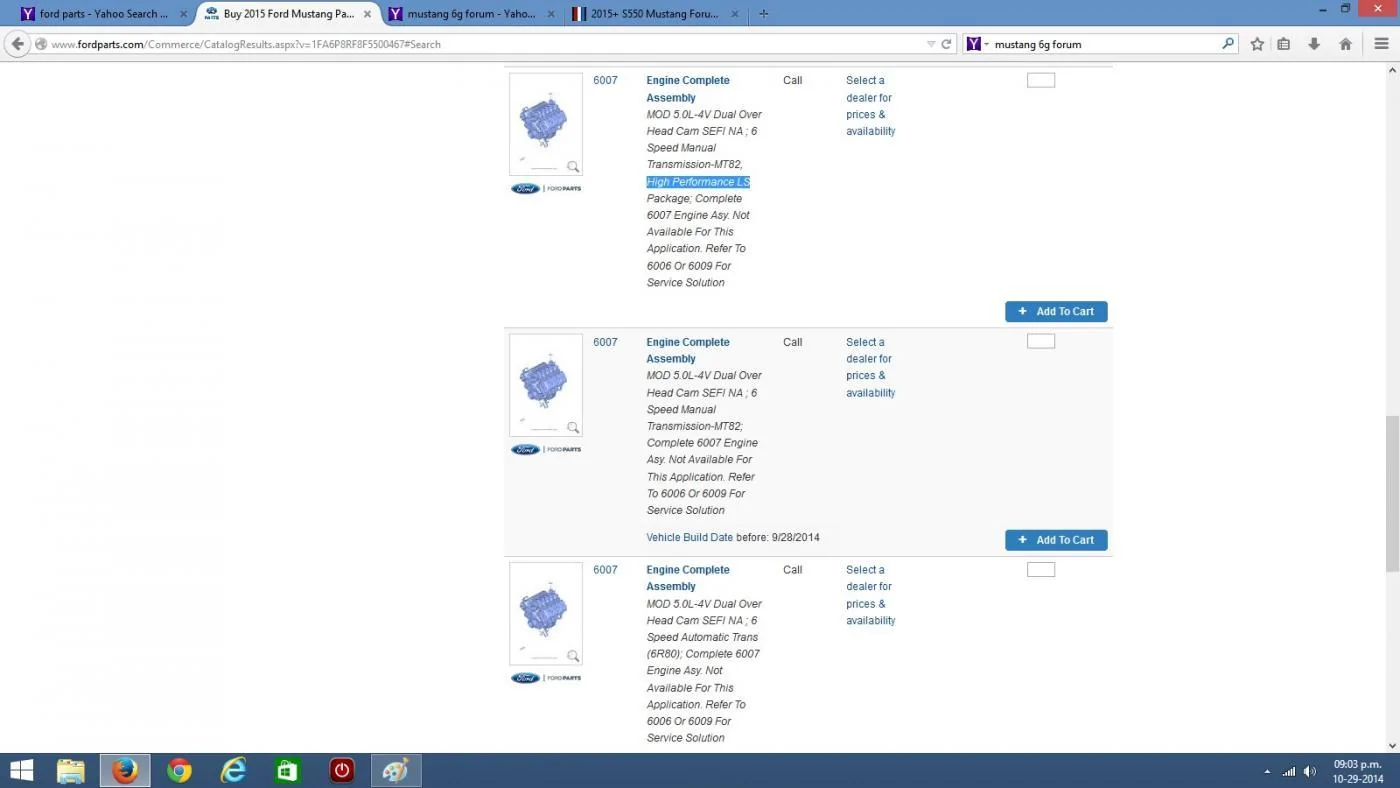
Task: Click Ford Parts logo under High Performance LS item
Action: (546, 188)
